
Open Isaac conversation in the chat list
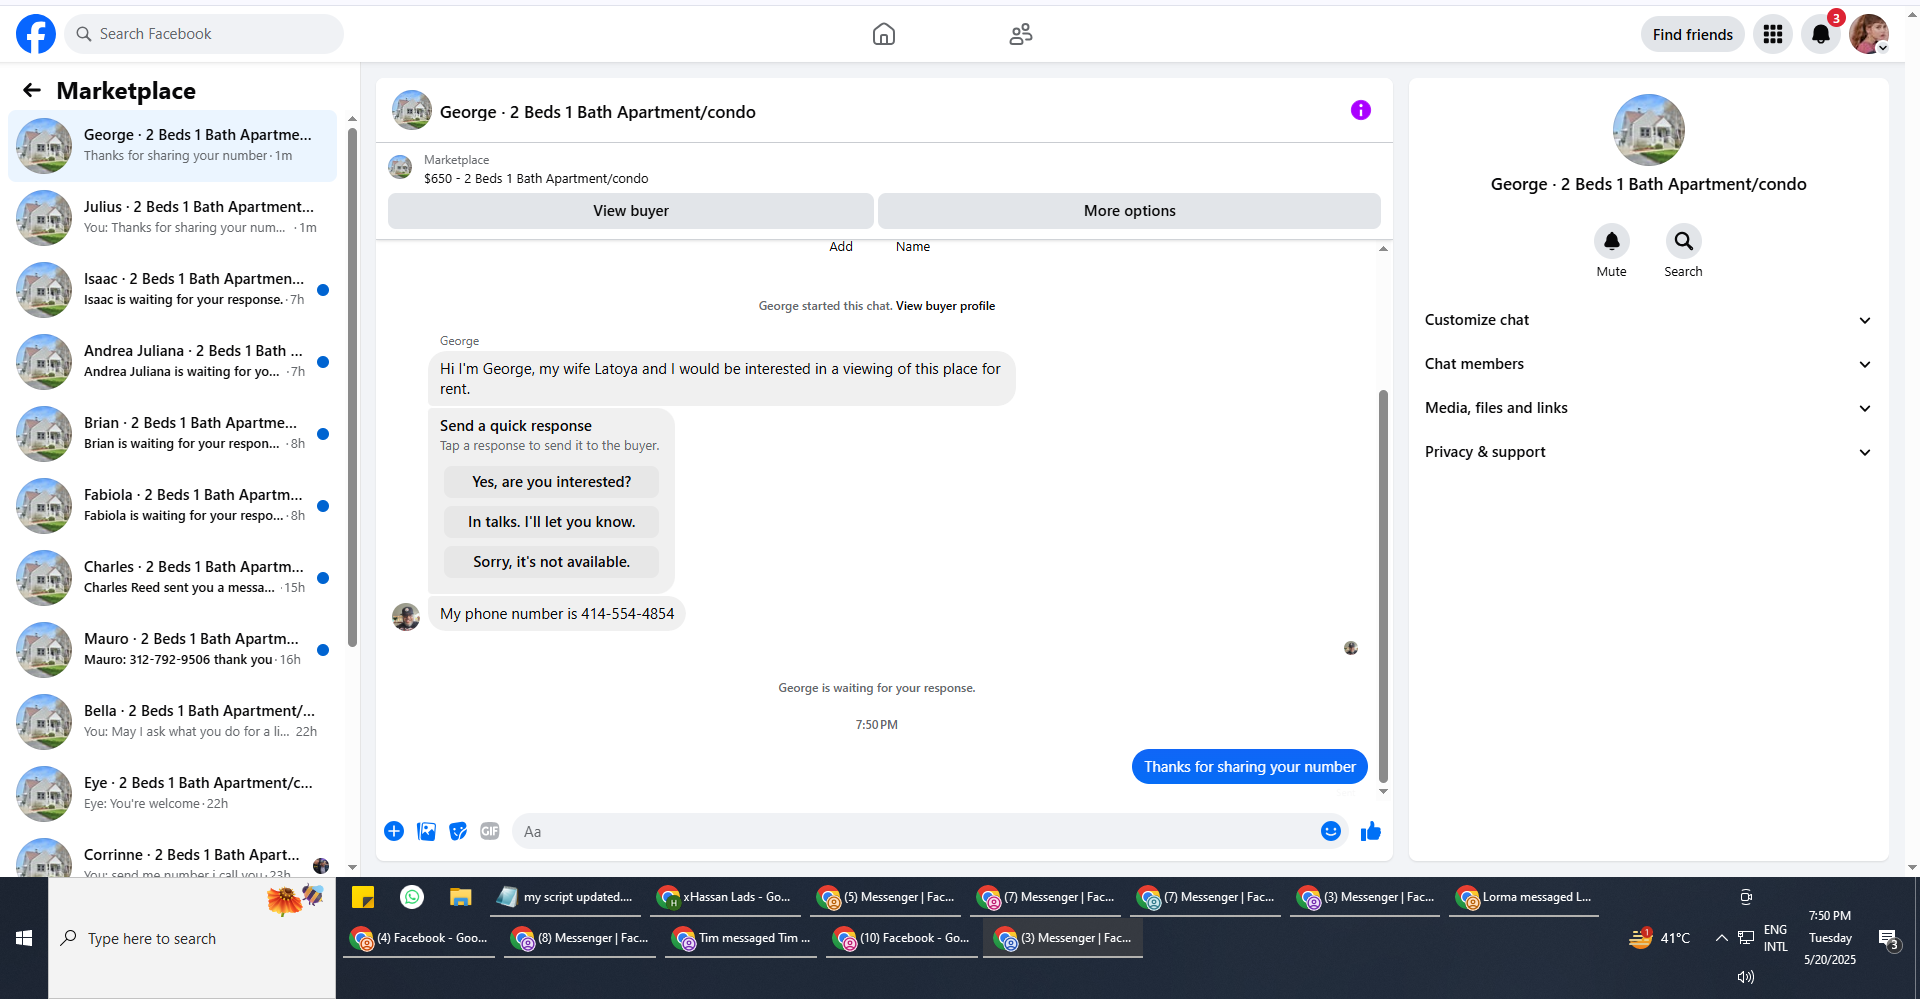pyautogui.click(x=172, y=290)
